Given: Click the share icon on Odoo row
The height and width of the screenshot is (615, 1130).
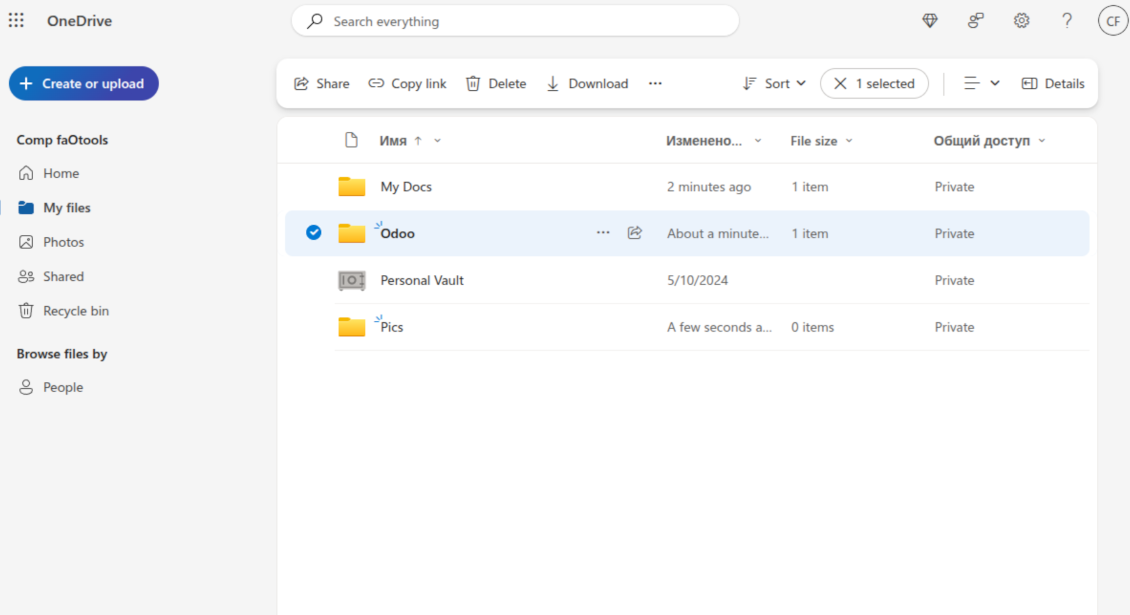Looking at the screenshot, I should 634,233.
